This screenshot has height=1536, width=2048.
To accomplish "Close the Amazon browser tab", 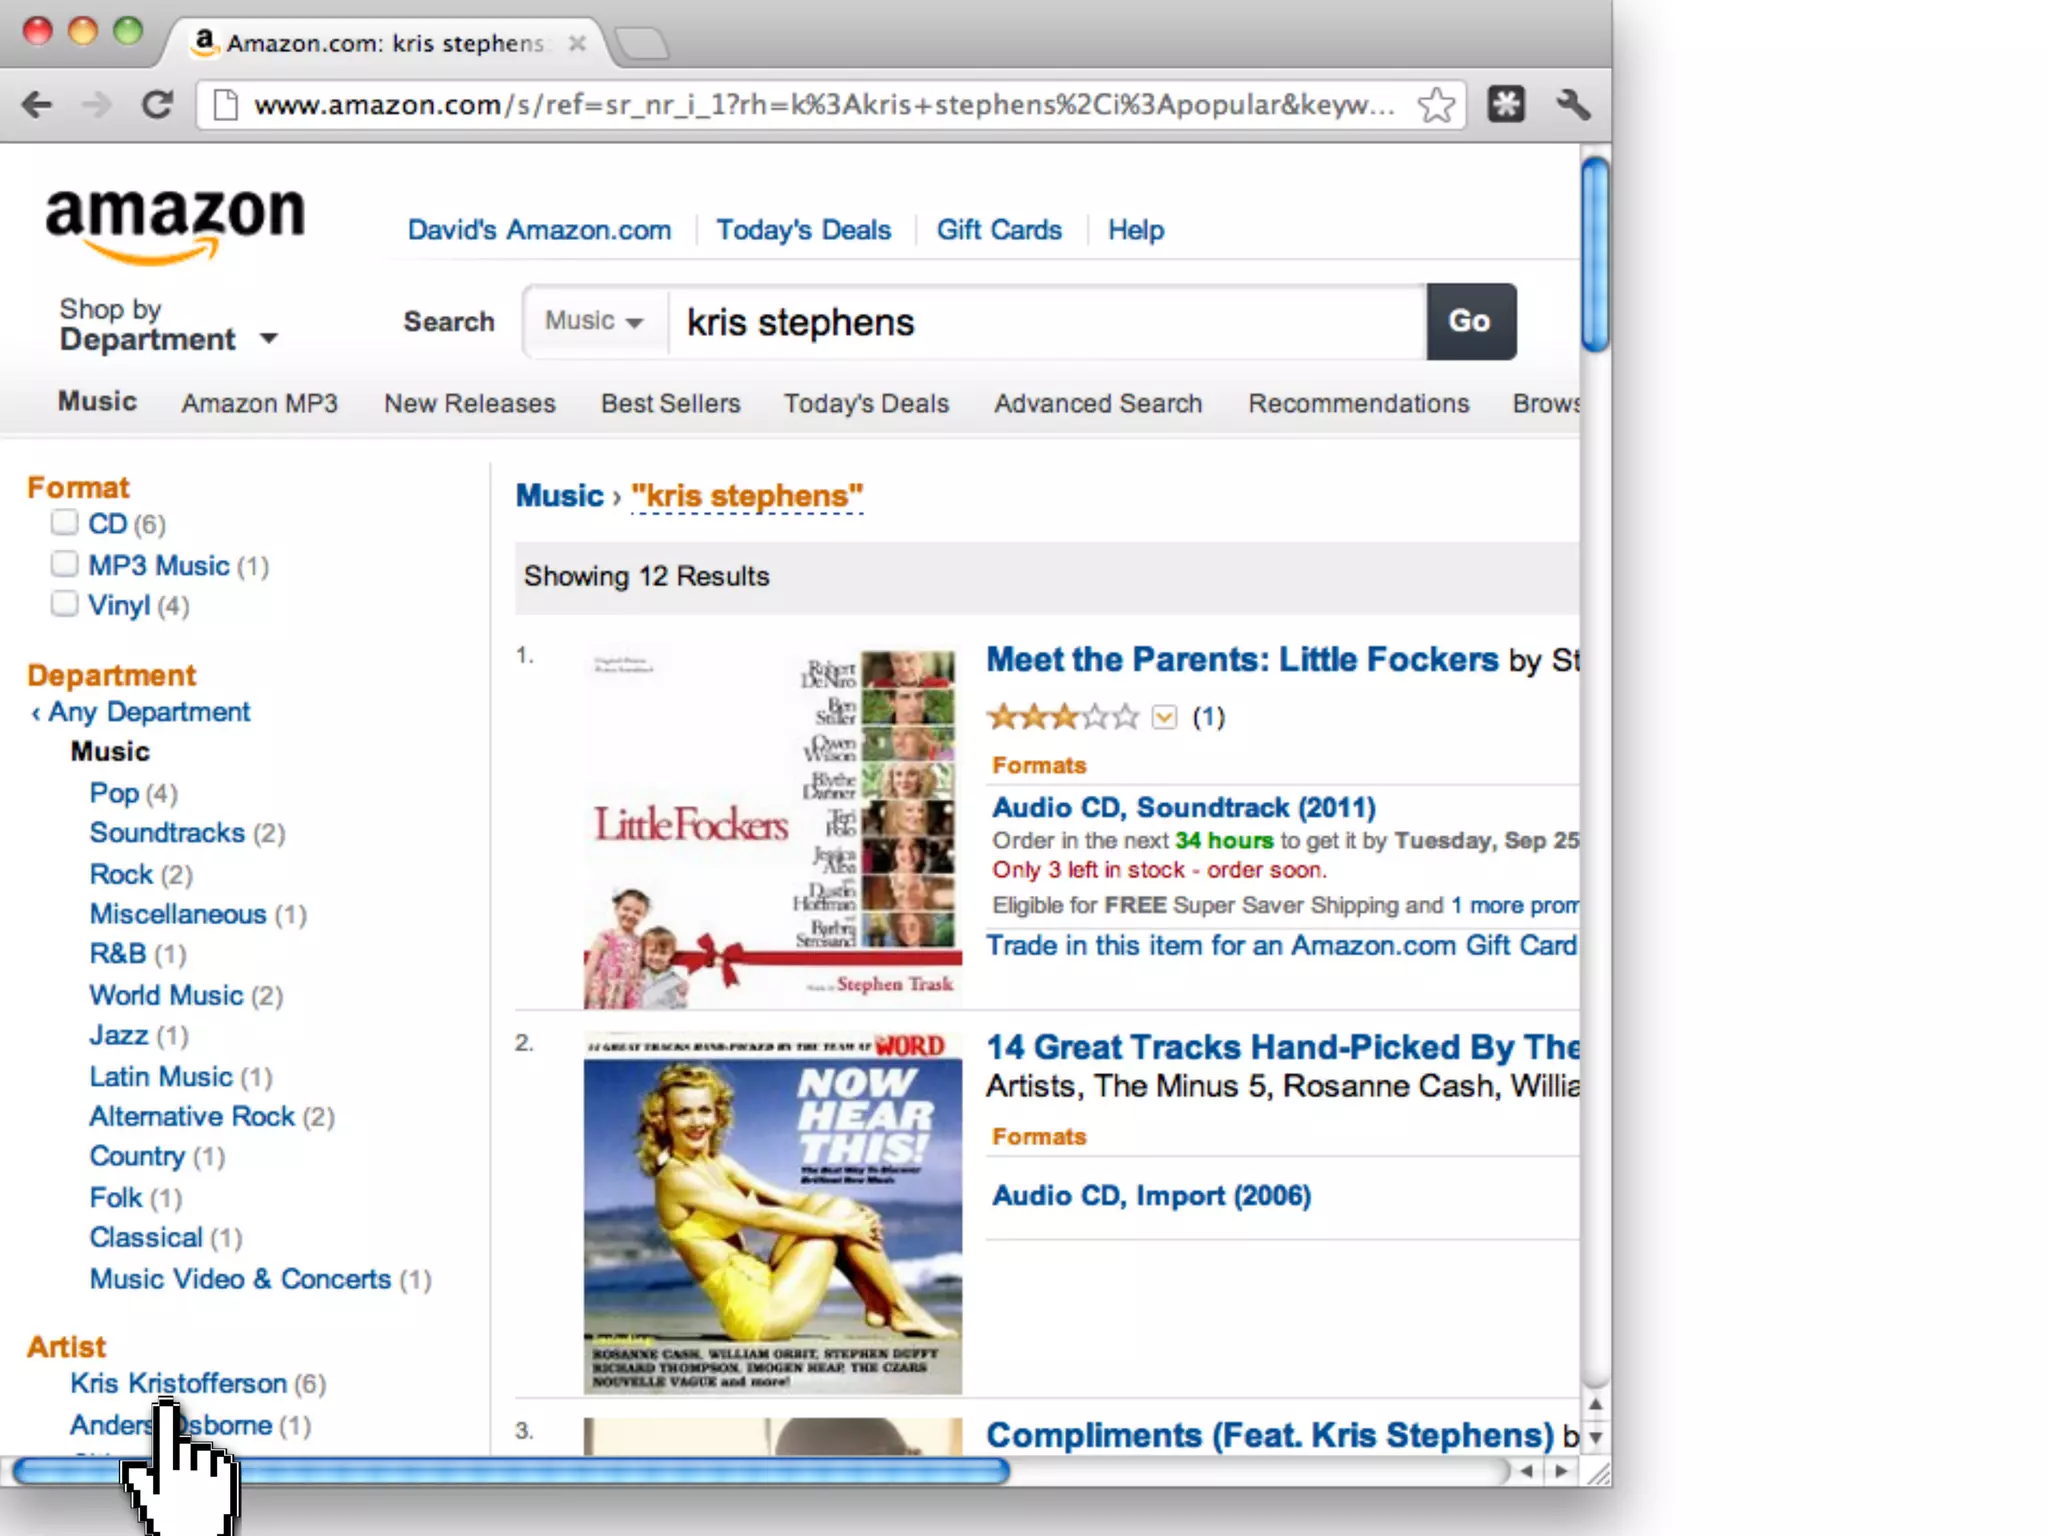I will pyautogui.click(x=577, y=43).
